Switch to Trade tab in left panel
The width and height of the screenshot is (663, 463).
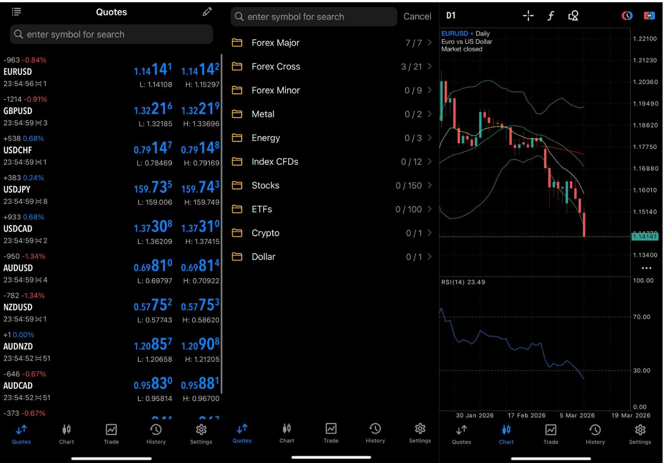coord(111,434)
